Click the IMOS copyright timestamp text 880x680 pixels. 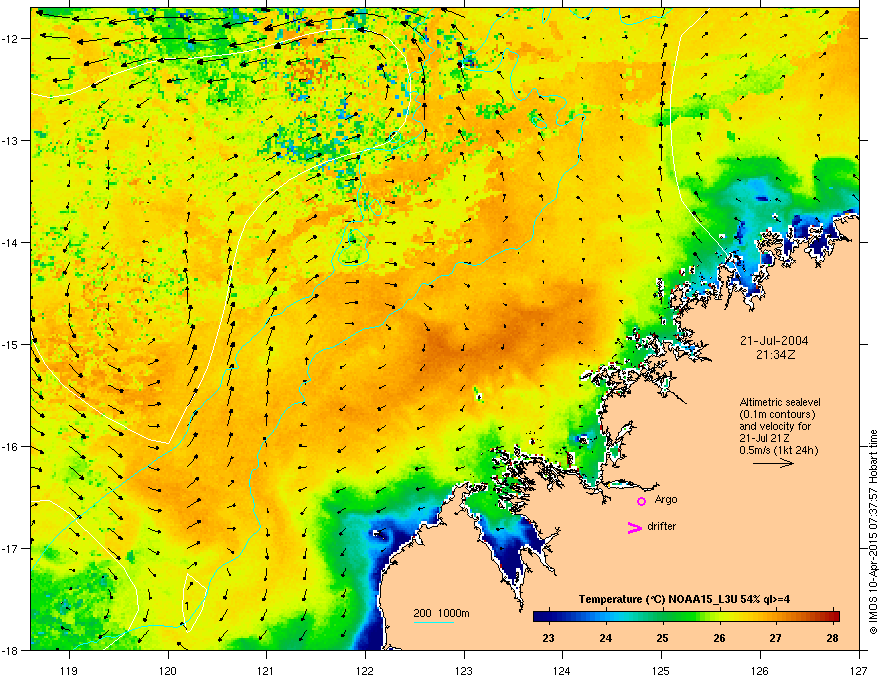point(873,531)
